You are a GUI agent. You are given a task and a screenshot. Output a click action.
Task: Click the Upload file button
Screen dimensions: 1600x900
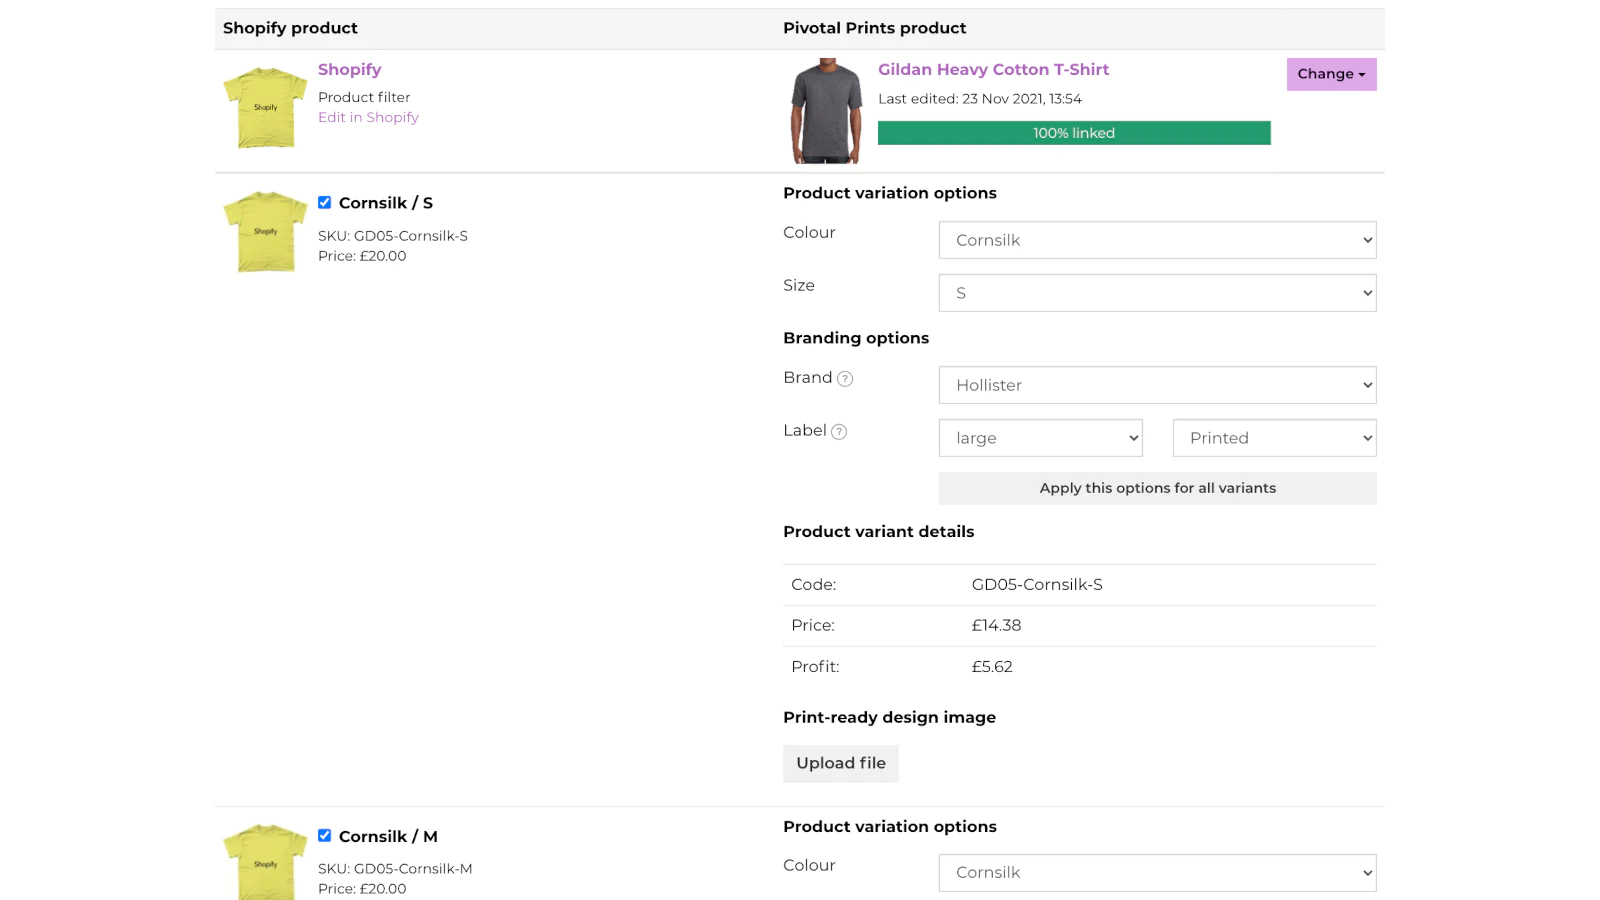840,763
